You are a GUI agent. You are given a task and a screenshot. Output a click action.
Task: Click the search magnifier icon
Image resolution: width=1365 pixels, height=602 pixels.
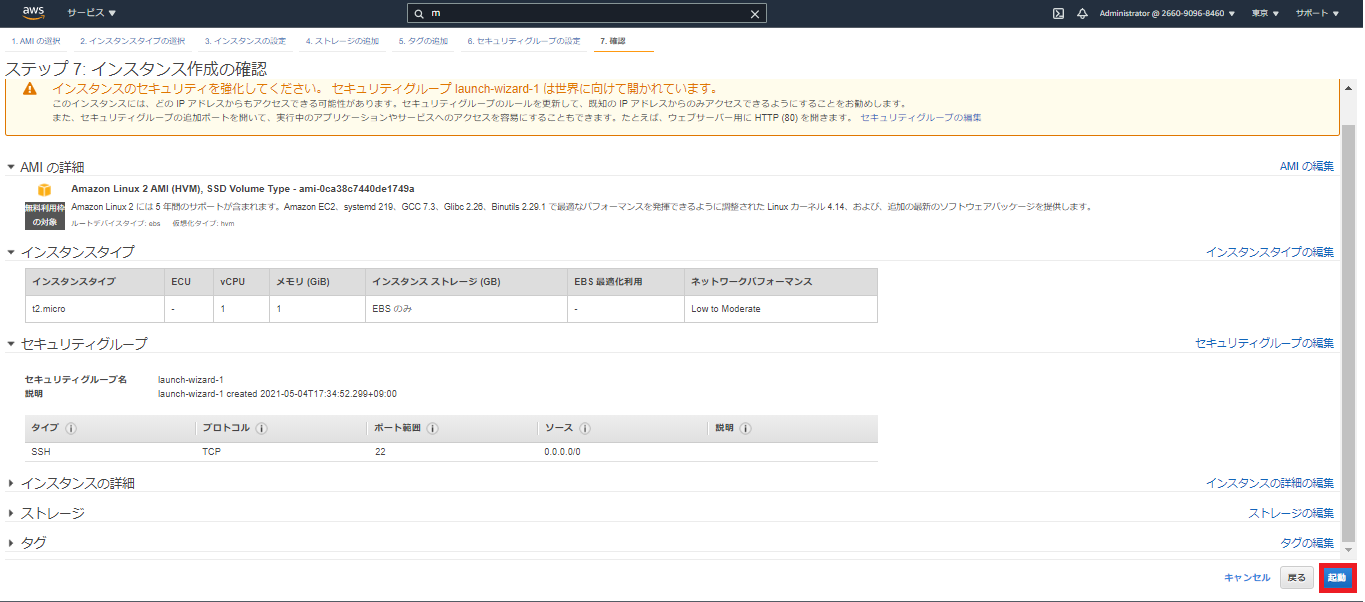[x=419, y=14]
